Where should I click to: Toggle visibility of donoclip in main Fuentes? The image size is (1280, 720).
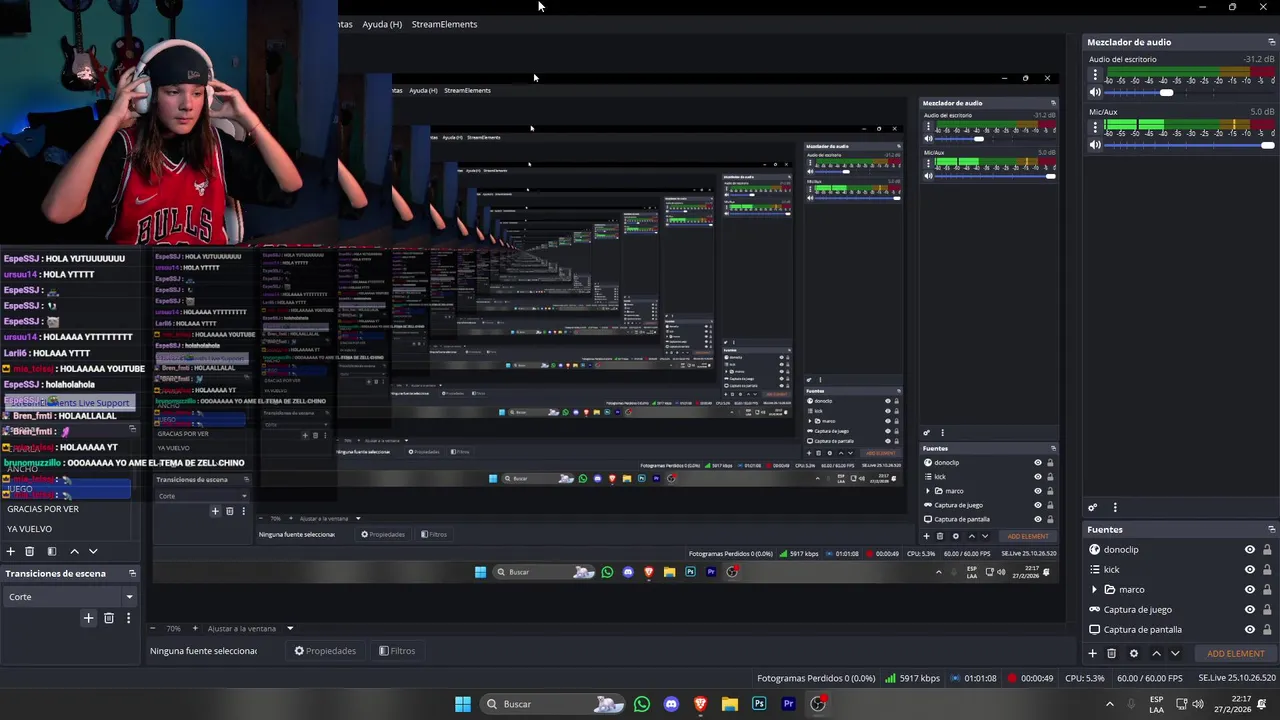pyautogui.click(x=1250, y=550)
